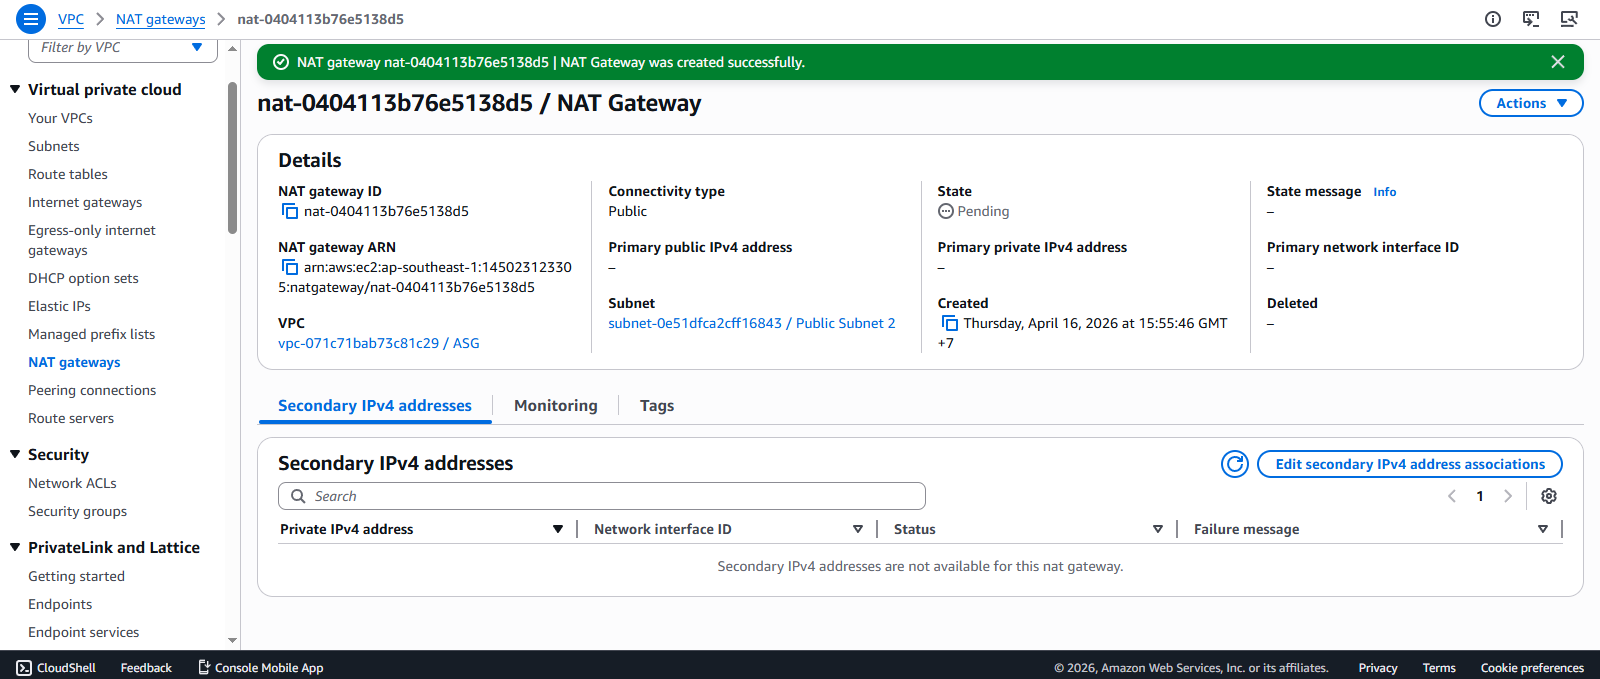Open the feedback screen icon in header

pos(1531,19)
